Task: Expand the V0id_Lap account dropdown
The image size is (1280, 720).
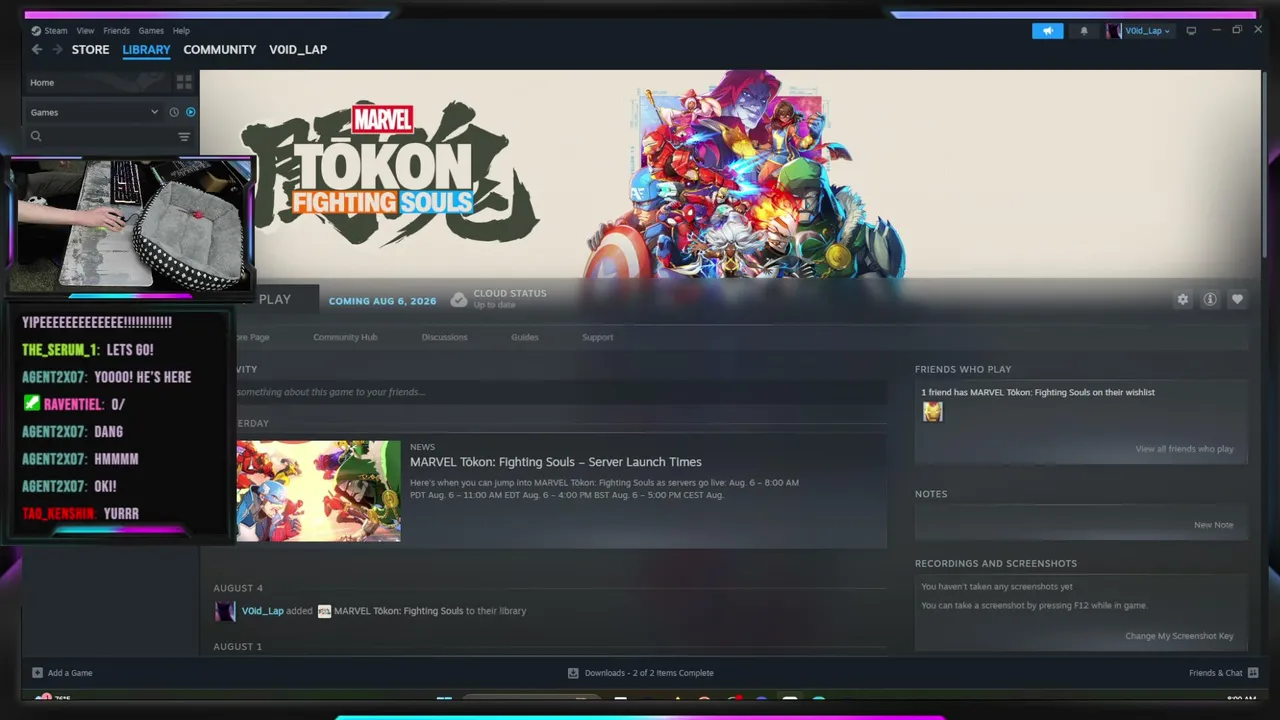Action: pyautogui.click(x=1147, y=31)
